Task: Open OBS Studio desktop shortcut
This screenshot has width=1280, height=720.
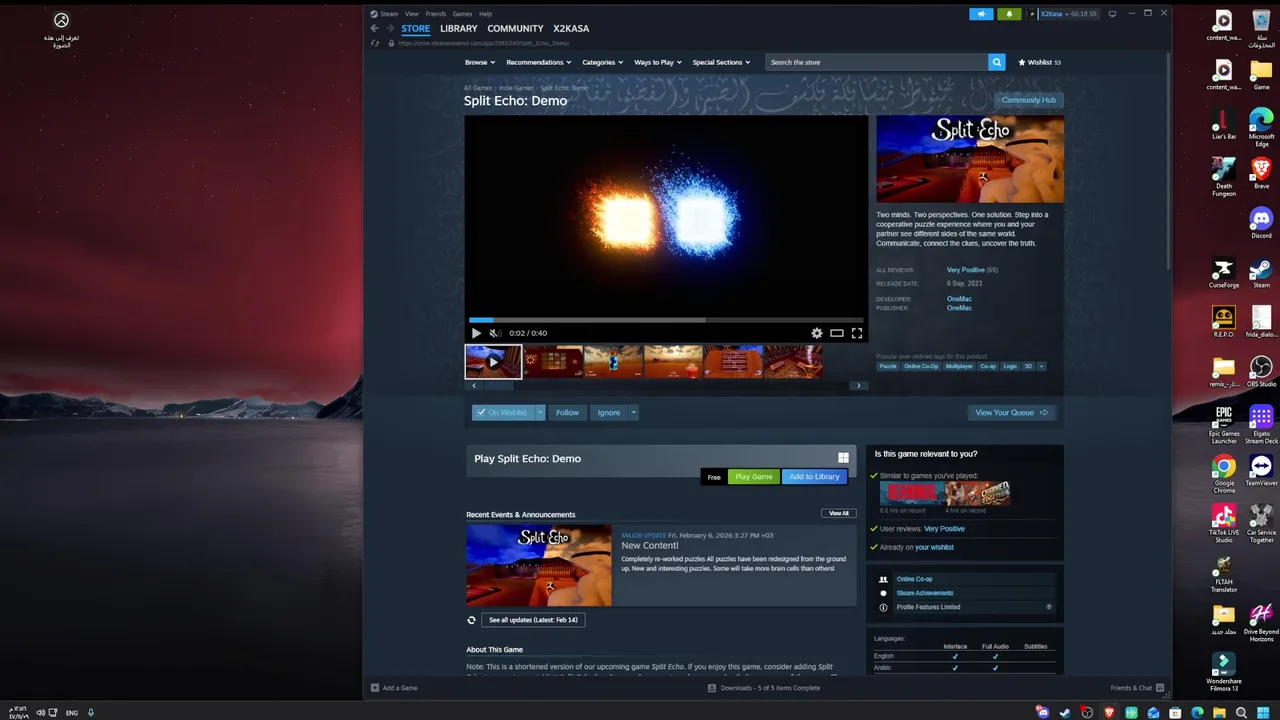Action: (x=1261, y=371)
